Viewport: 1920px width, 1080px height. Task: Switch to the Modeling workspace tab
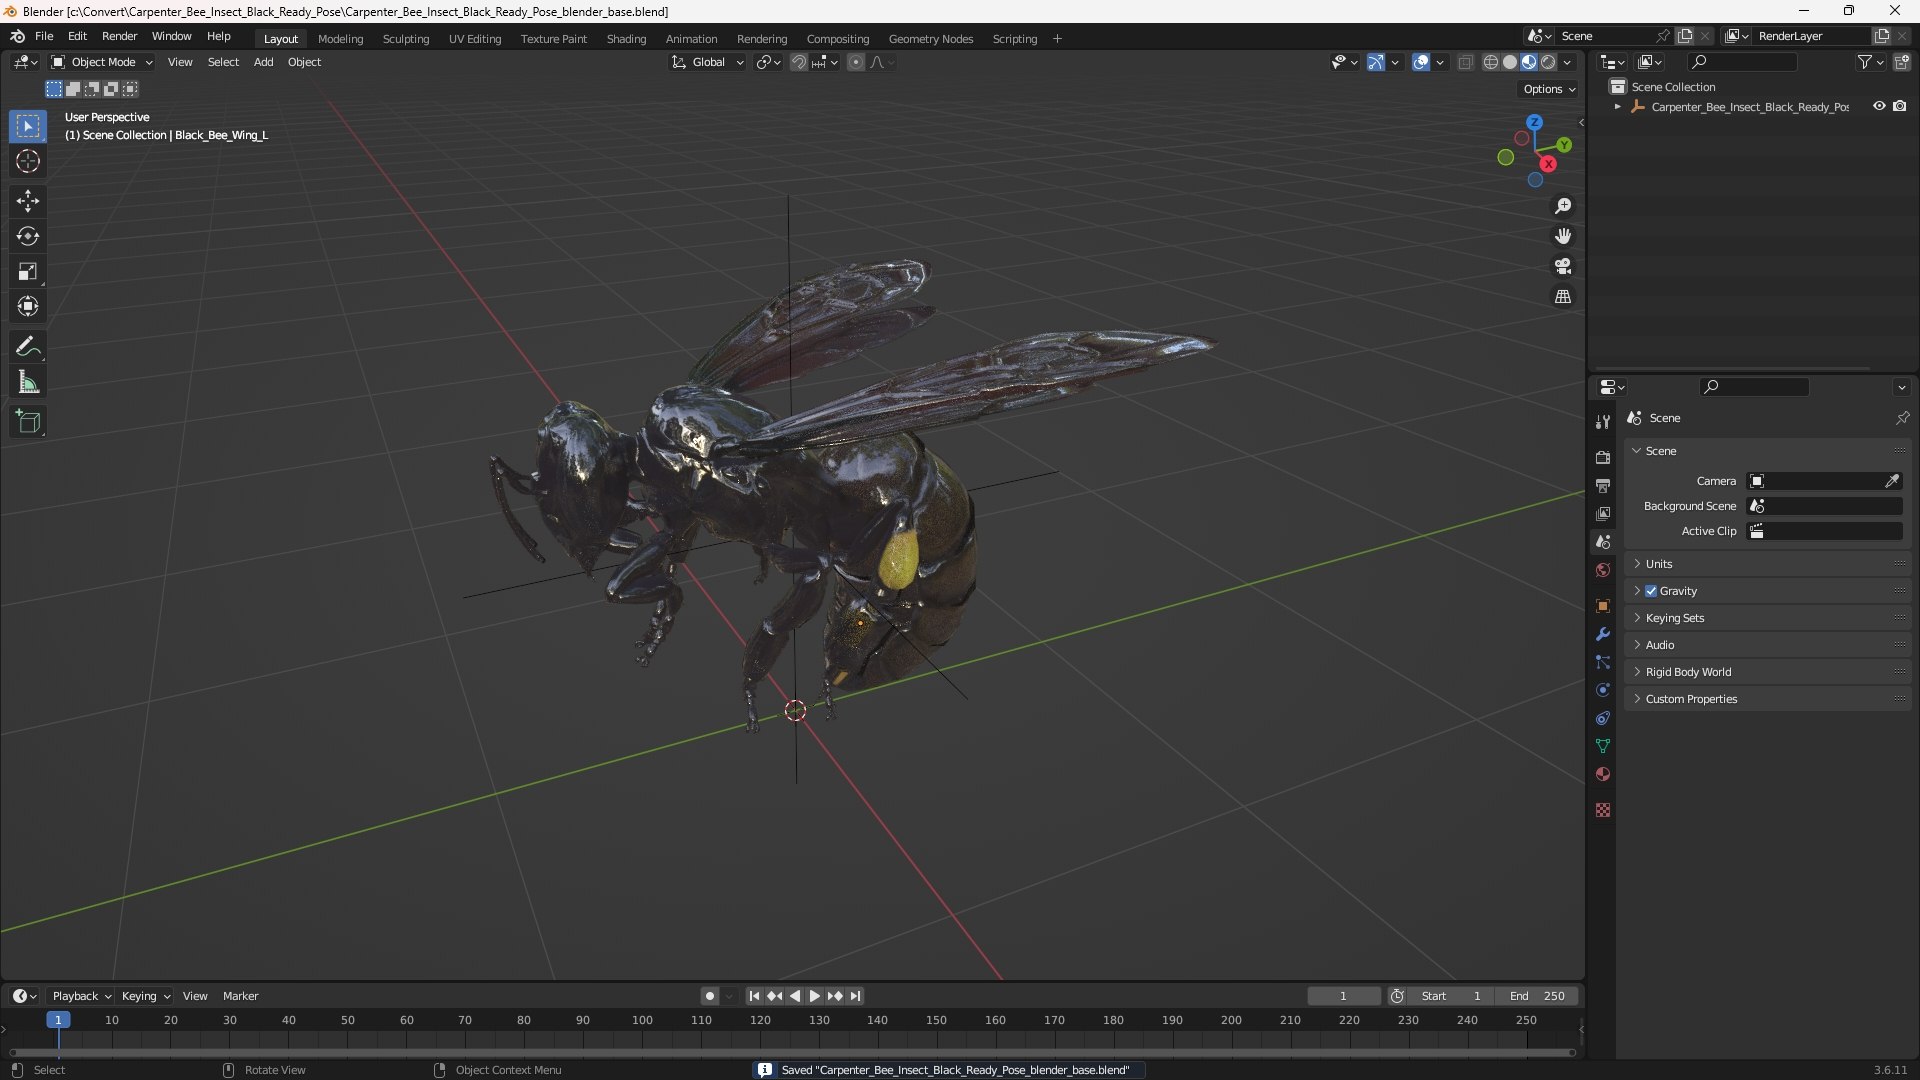pyautogui.click(x=340, y=39)
